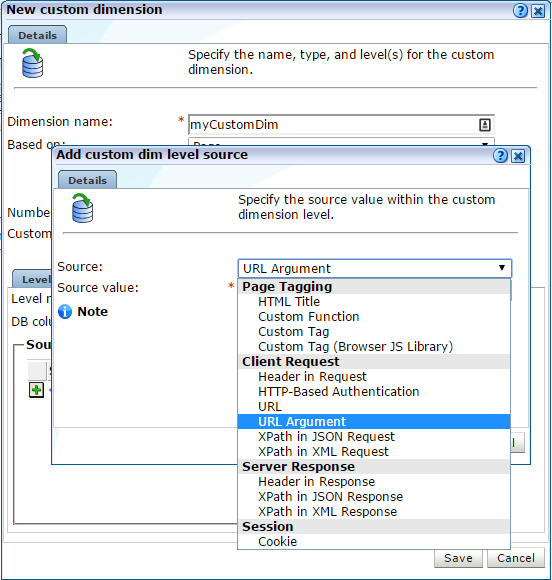Image resolution: width=552 pixels, height=580 pixels.
Task: Open help for Add custom dim level source
Action: coord(500,156)
